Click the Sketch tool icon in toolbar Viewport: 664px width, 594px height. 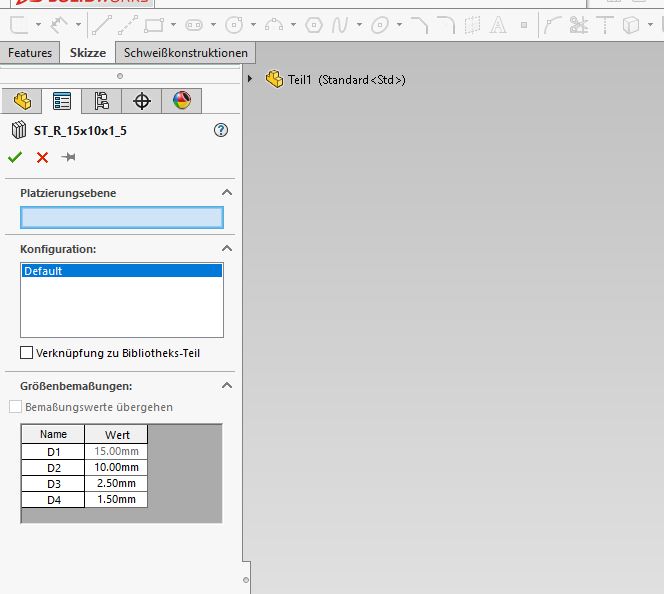point(19,25)
